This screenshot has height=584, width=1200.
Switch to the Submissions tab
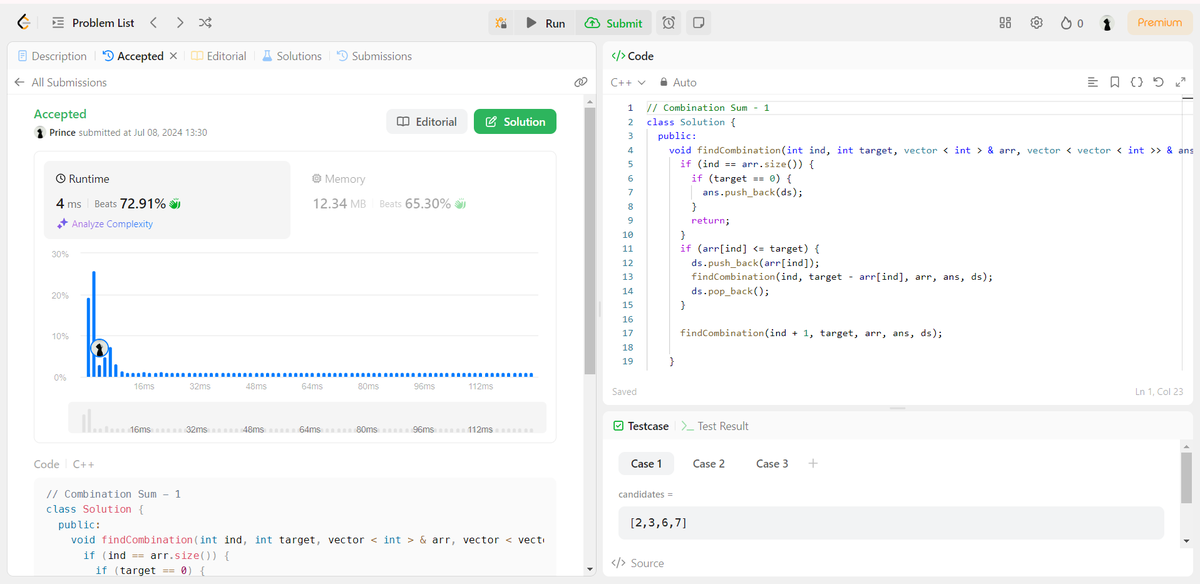click(374, 56)
